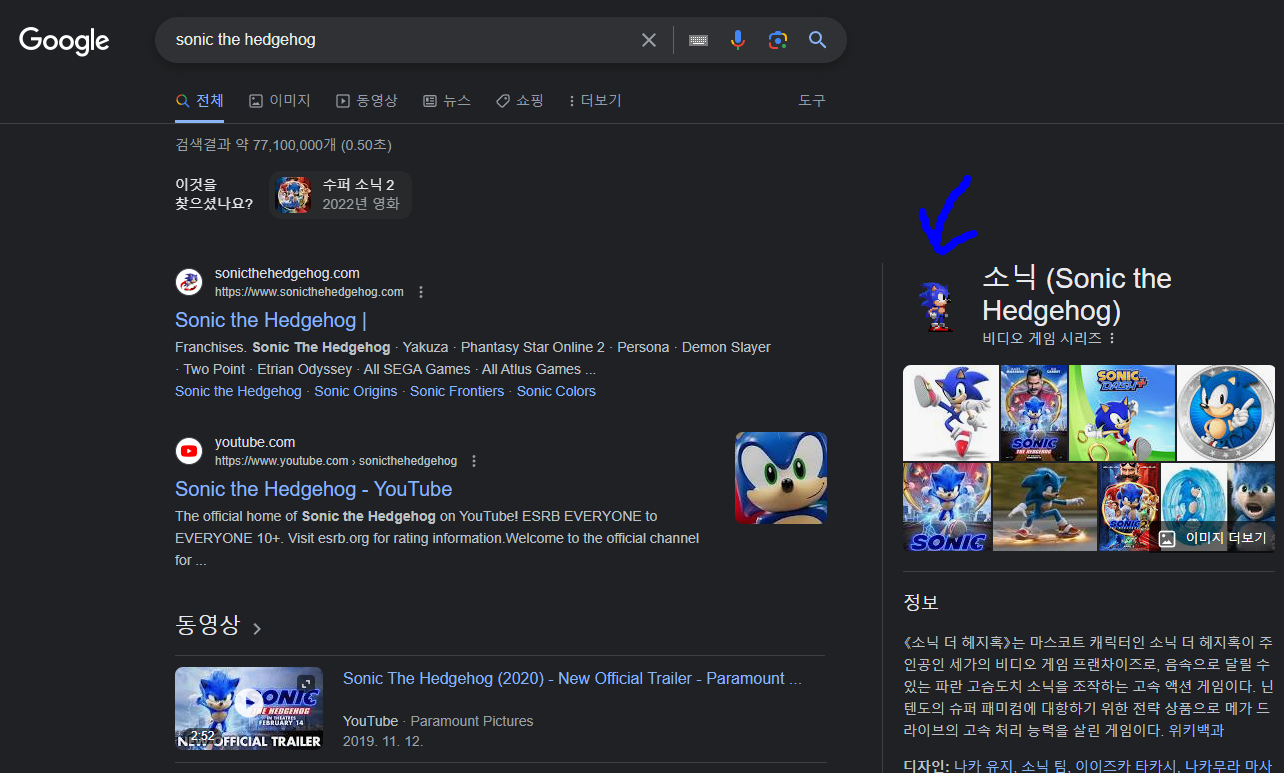Switch to the 뉴스 tab
The width and height of the screenshot is (1284, 773).
(447, 101)
